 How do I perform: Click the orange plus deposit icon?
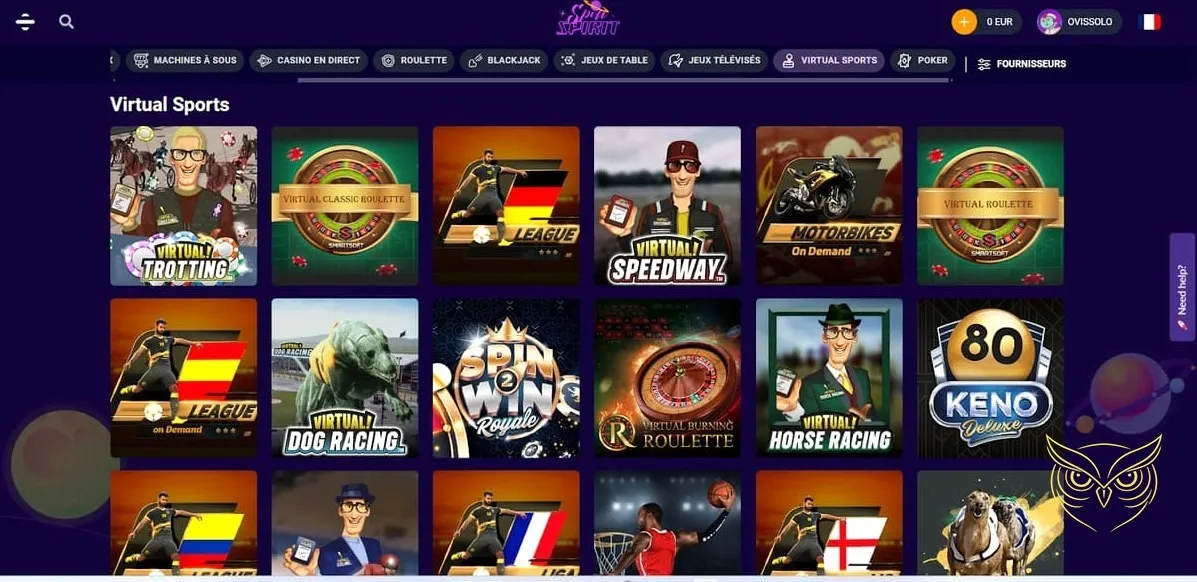pyautogui.click(x=963, y=22)
